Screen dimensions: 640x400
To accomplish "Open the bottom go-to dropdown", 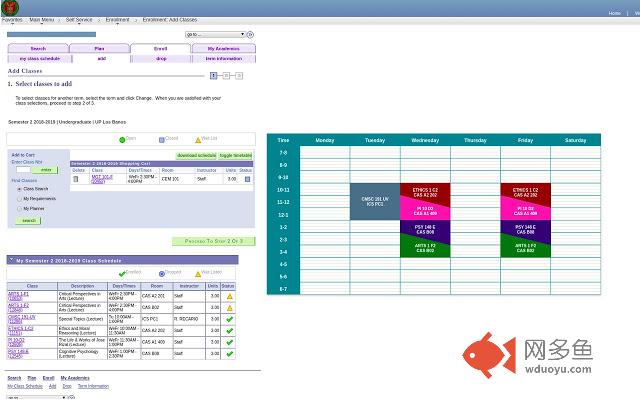I will click(x=36, y=397).
